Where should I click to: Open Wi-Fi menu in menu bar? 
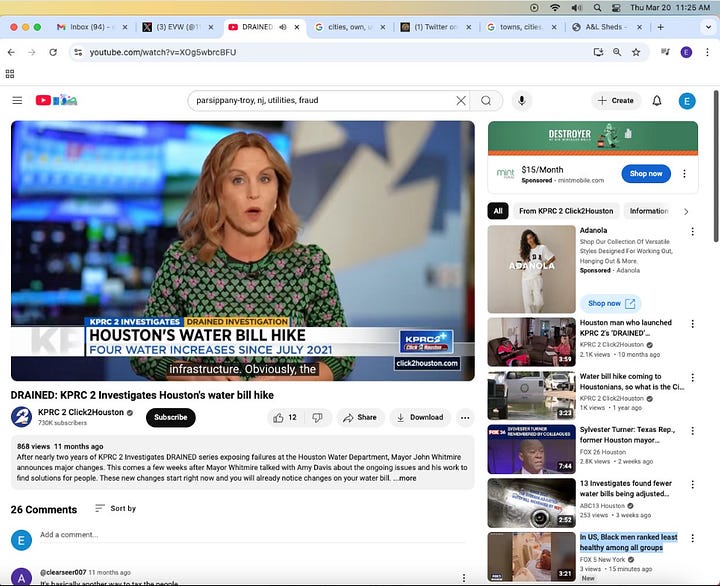[x=555, y=7]
